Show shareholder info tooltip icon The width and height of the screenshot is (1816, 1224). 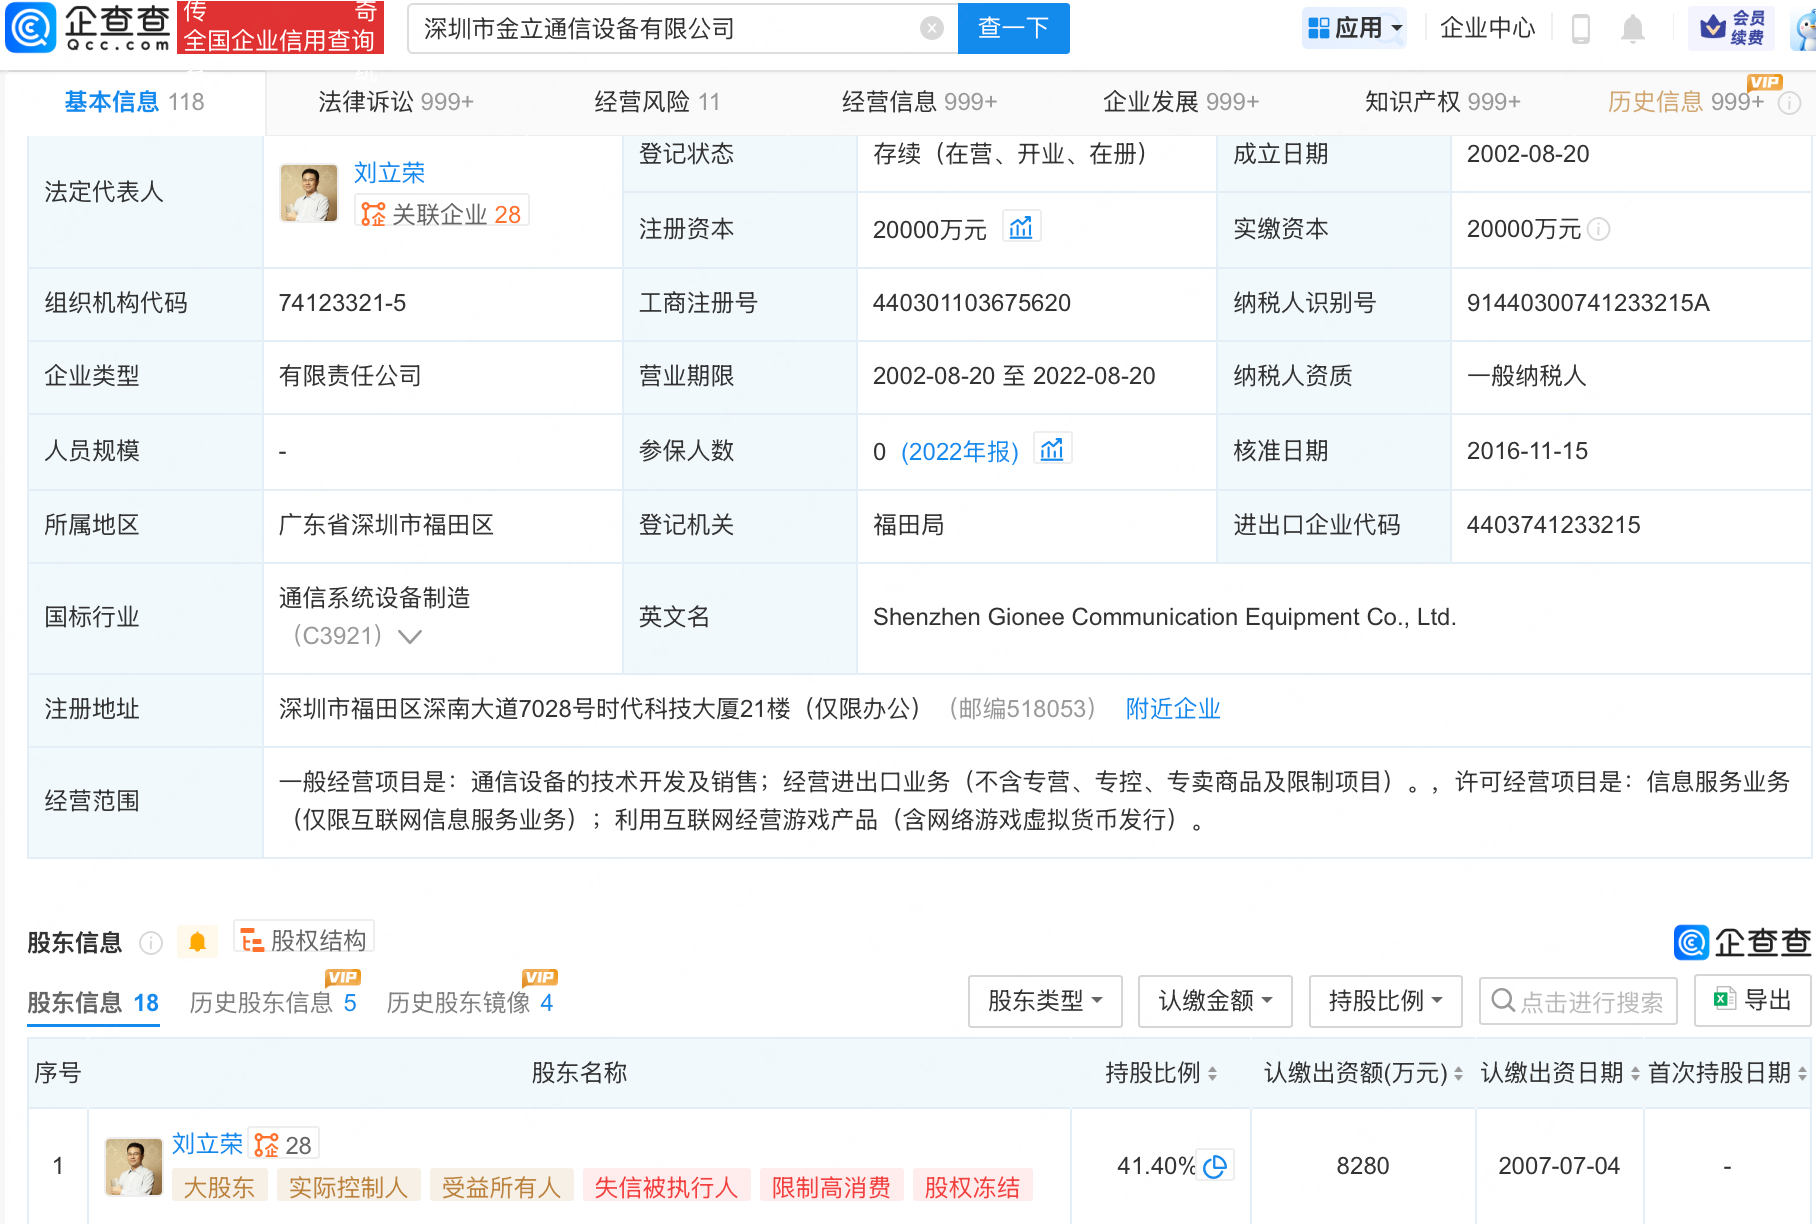pyautogui.click(x=151, y=943)
